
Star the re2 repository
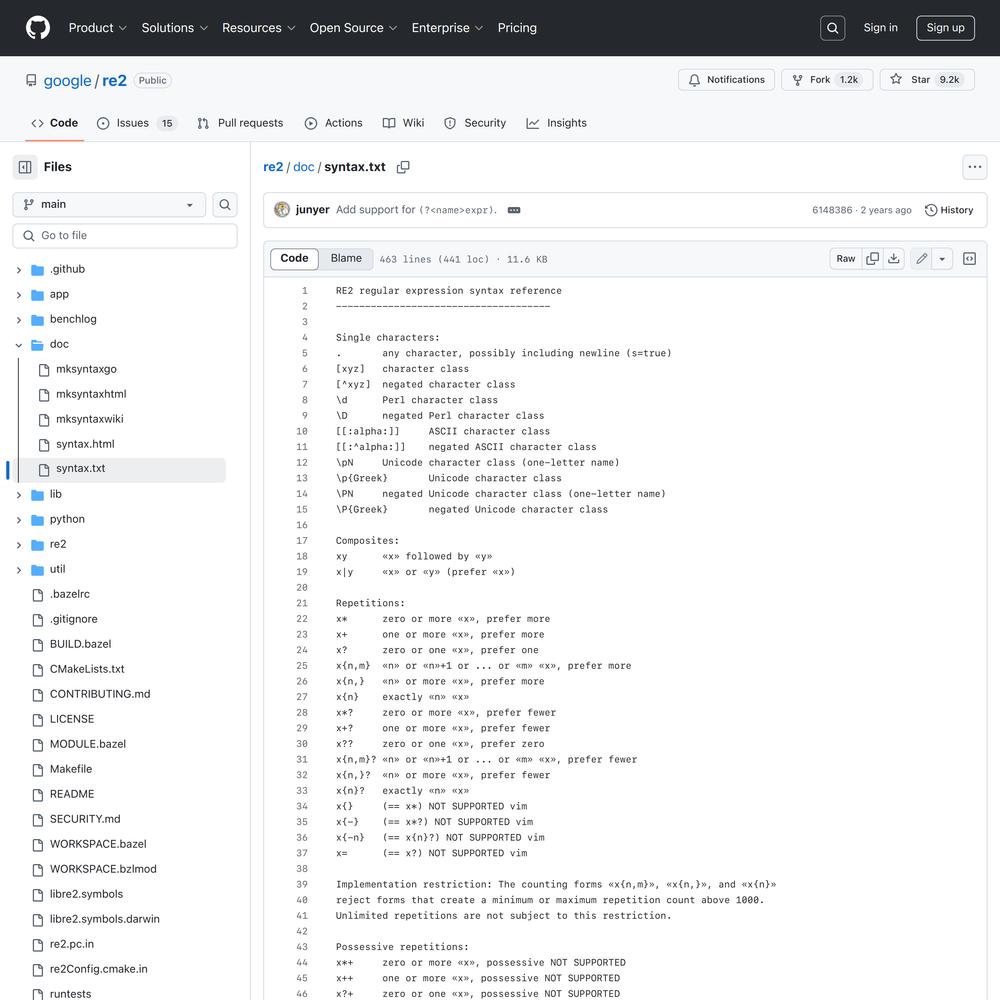tap(927, 80)
